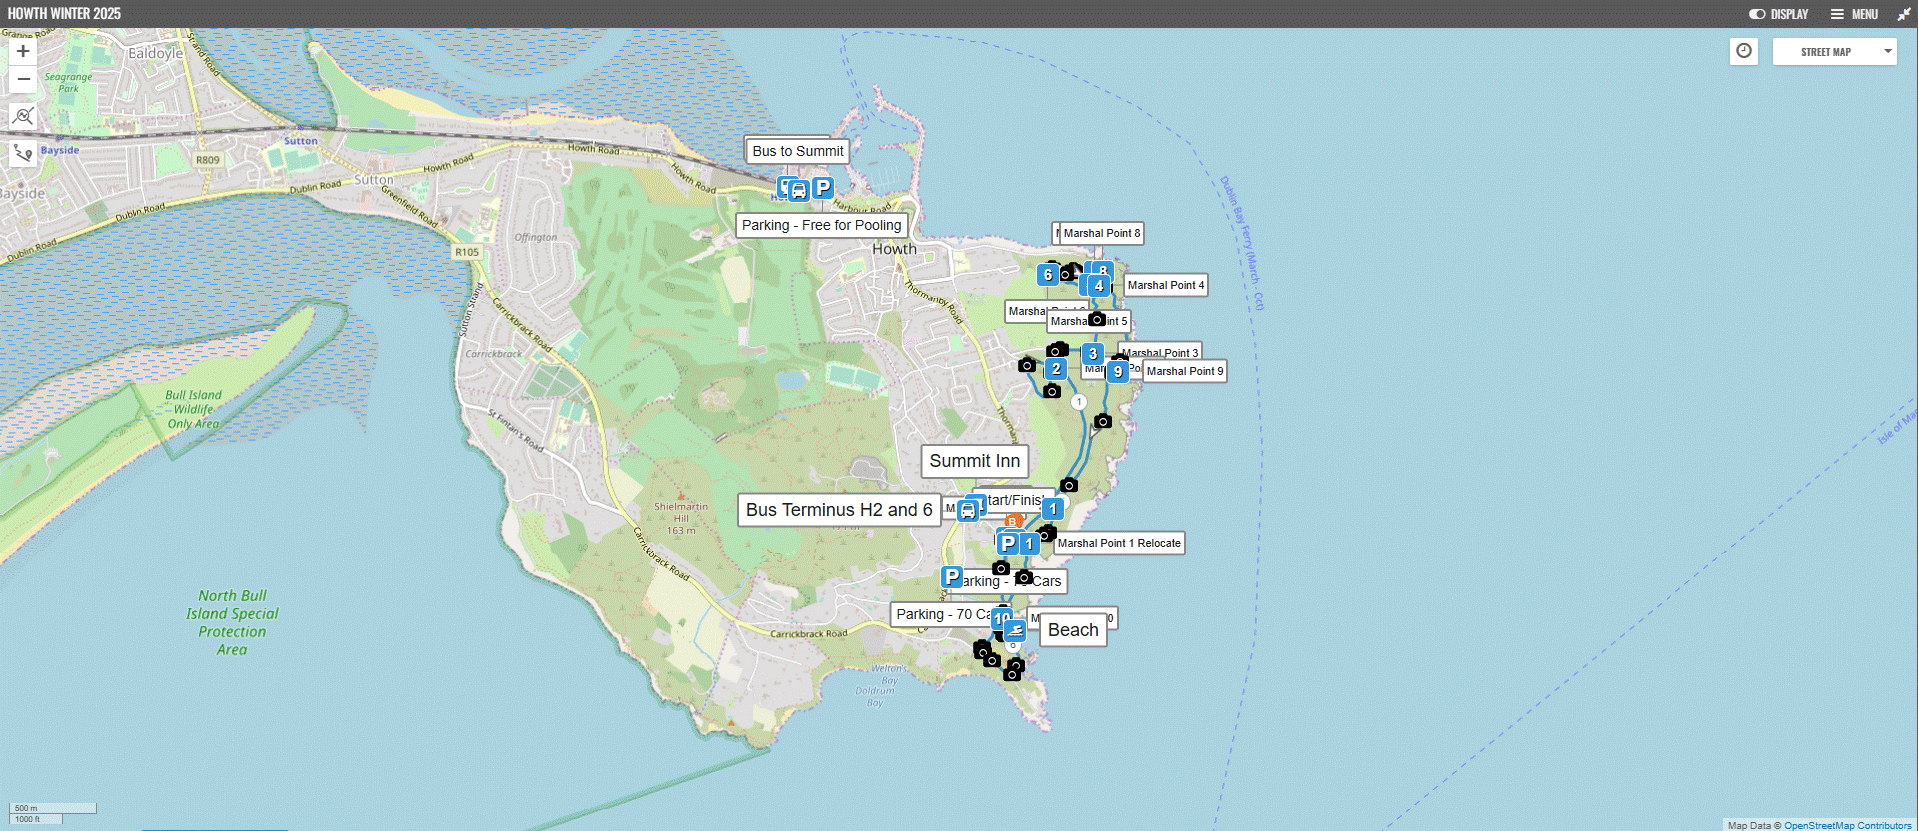Click the Marshal Point 1 Relocate label

click(x=1120, y=543)
